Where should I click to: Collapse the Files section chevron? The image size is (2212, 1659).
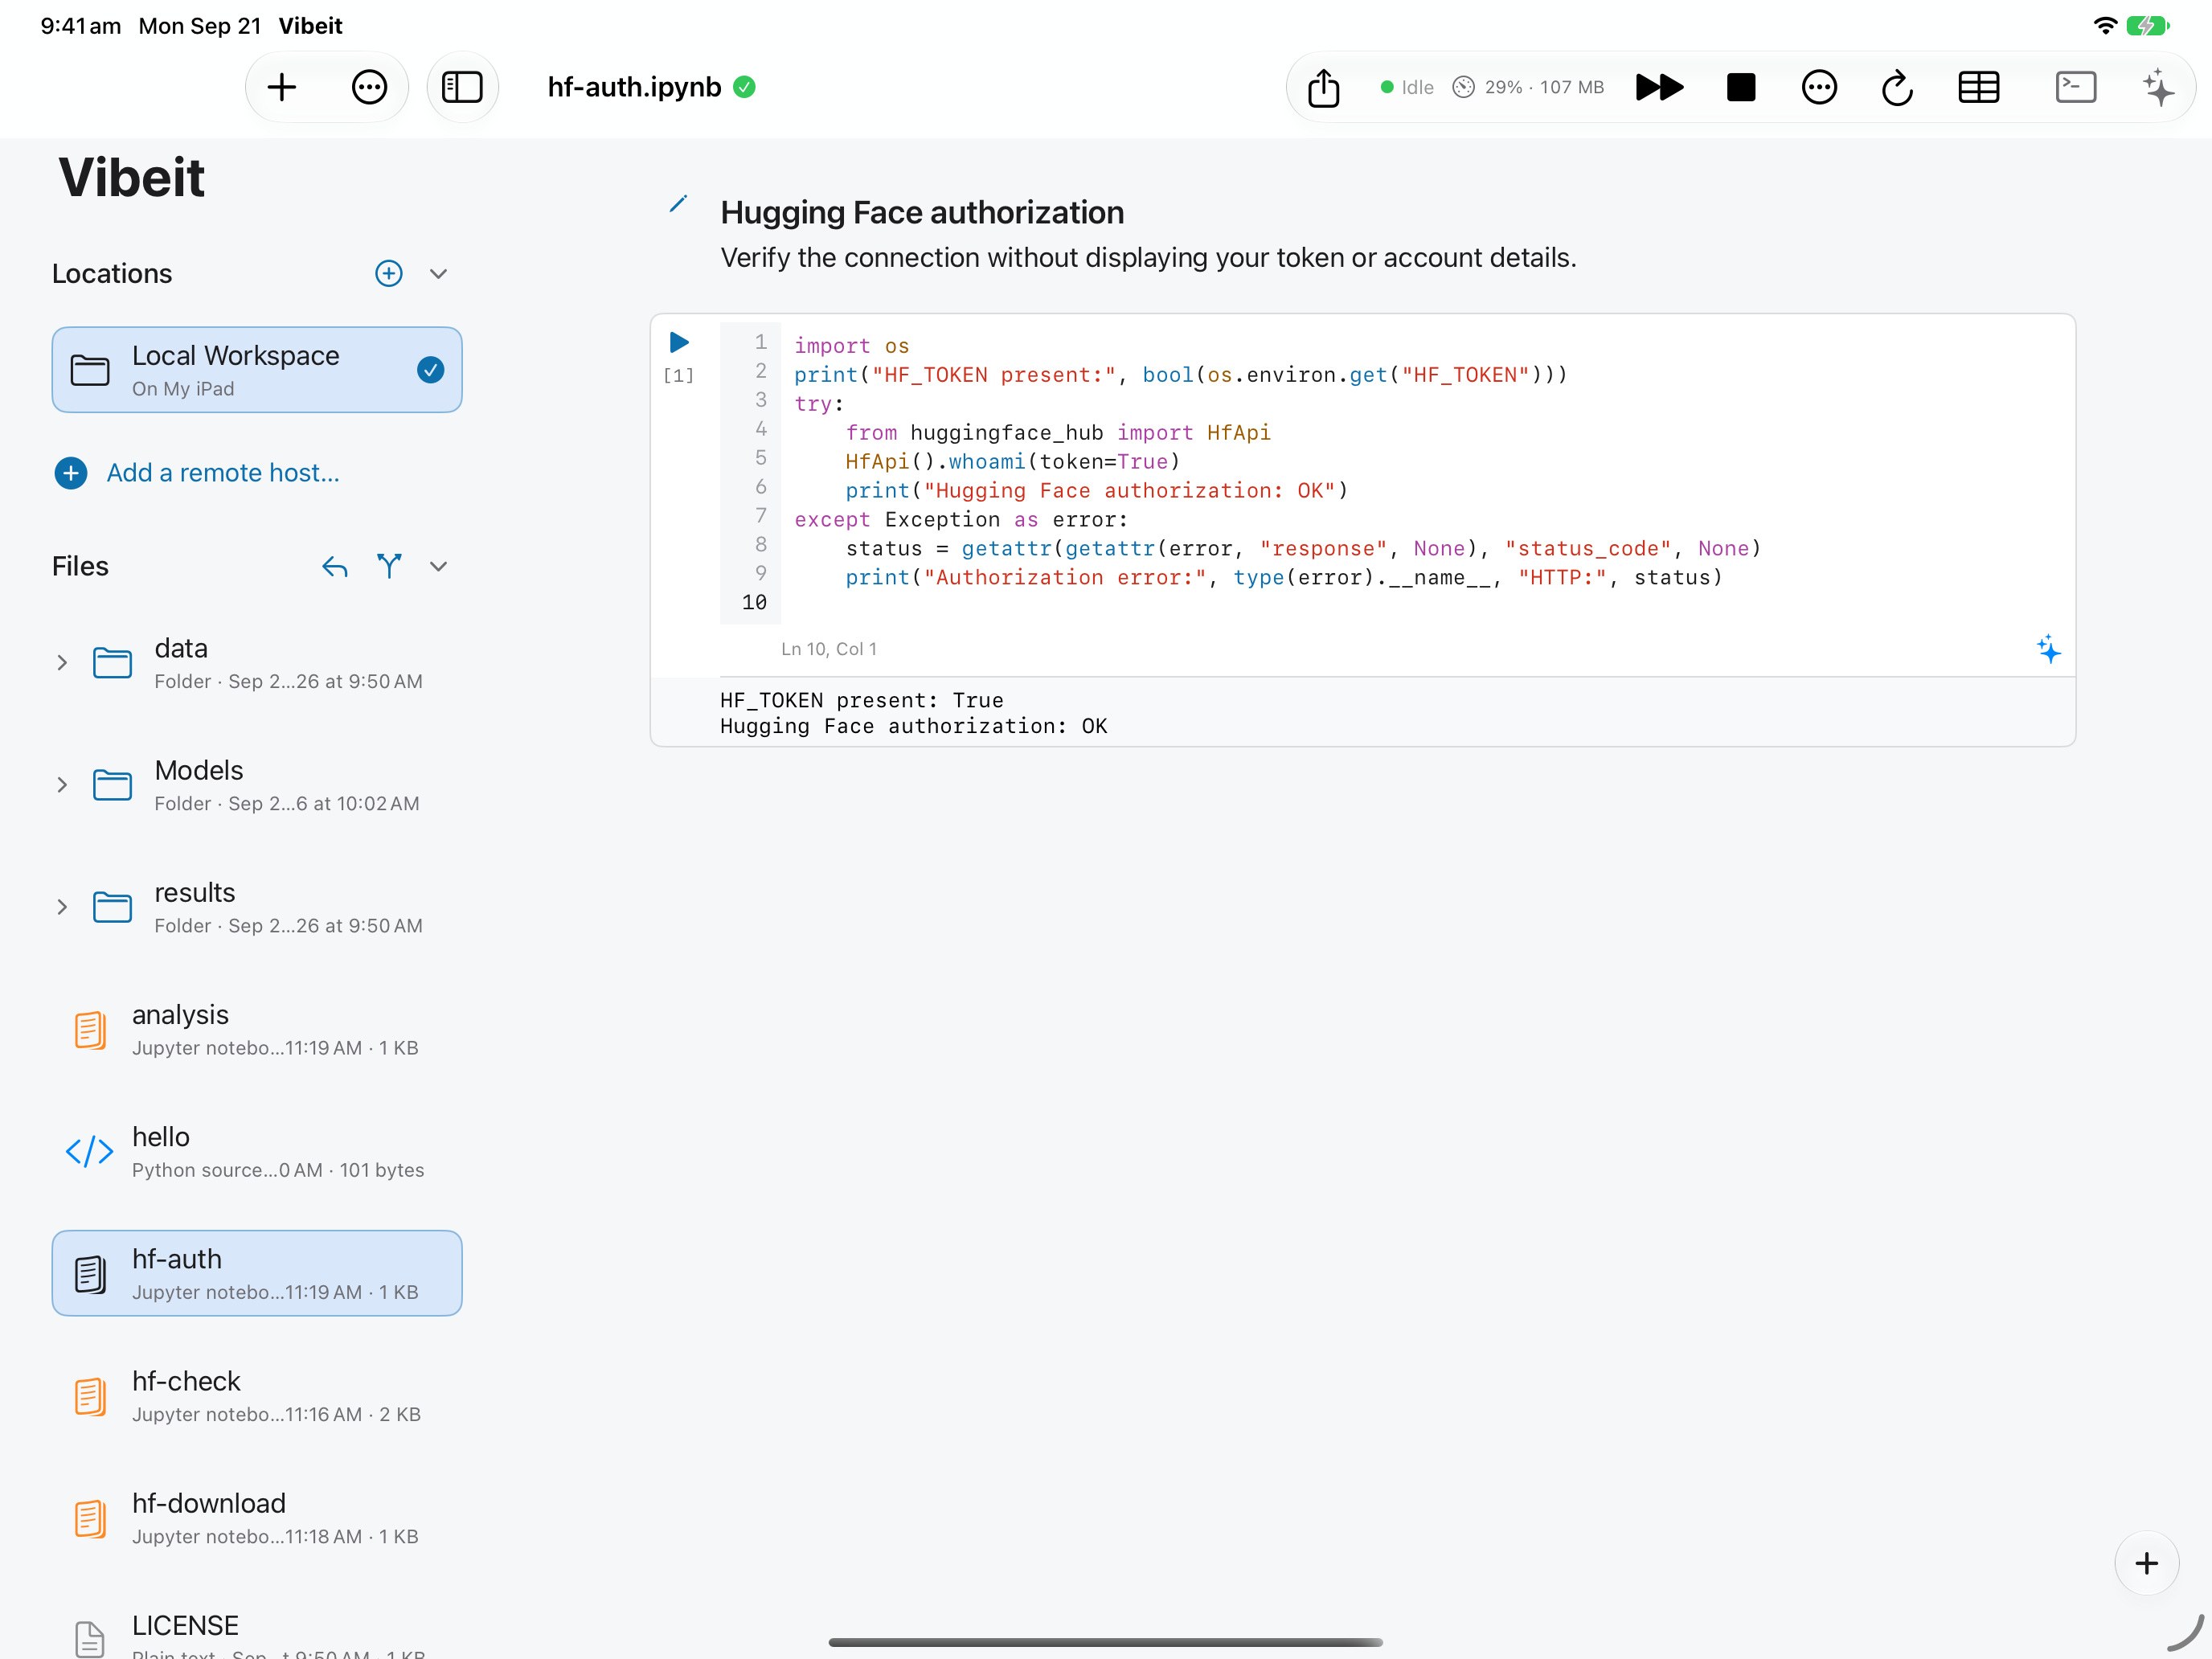(x=438, y=566)
